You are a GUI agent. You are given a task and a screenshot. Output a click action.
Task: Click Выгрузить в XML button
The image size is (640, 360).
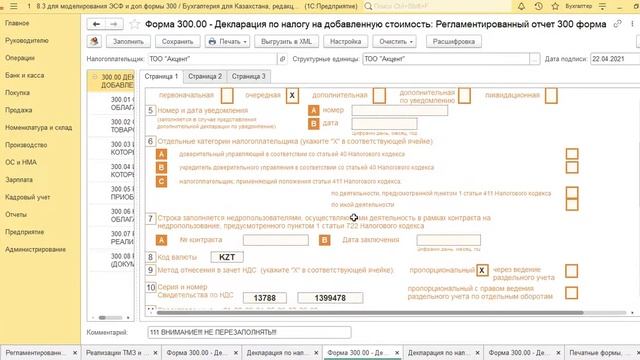click(x=287, y=41)
